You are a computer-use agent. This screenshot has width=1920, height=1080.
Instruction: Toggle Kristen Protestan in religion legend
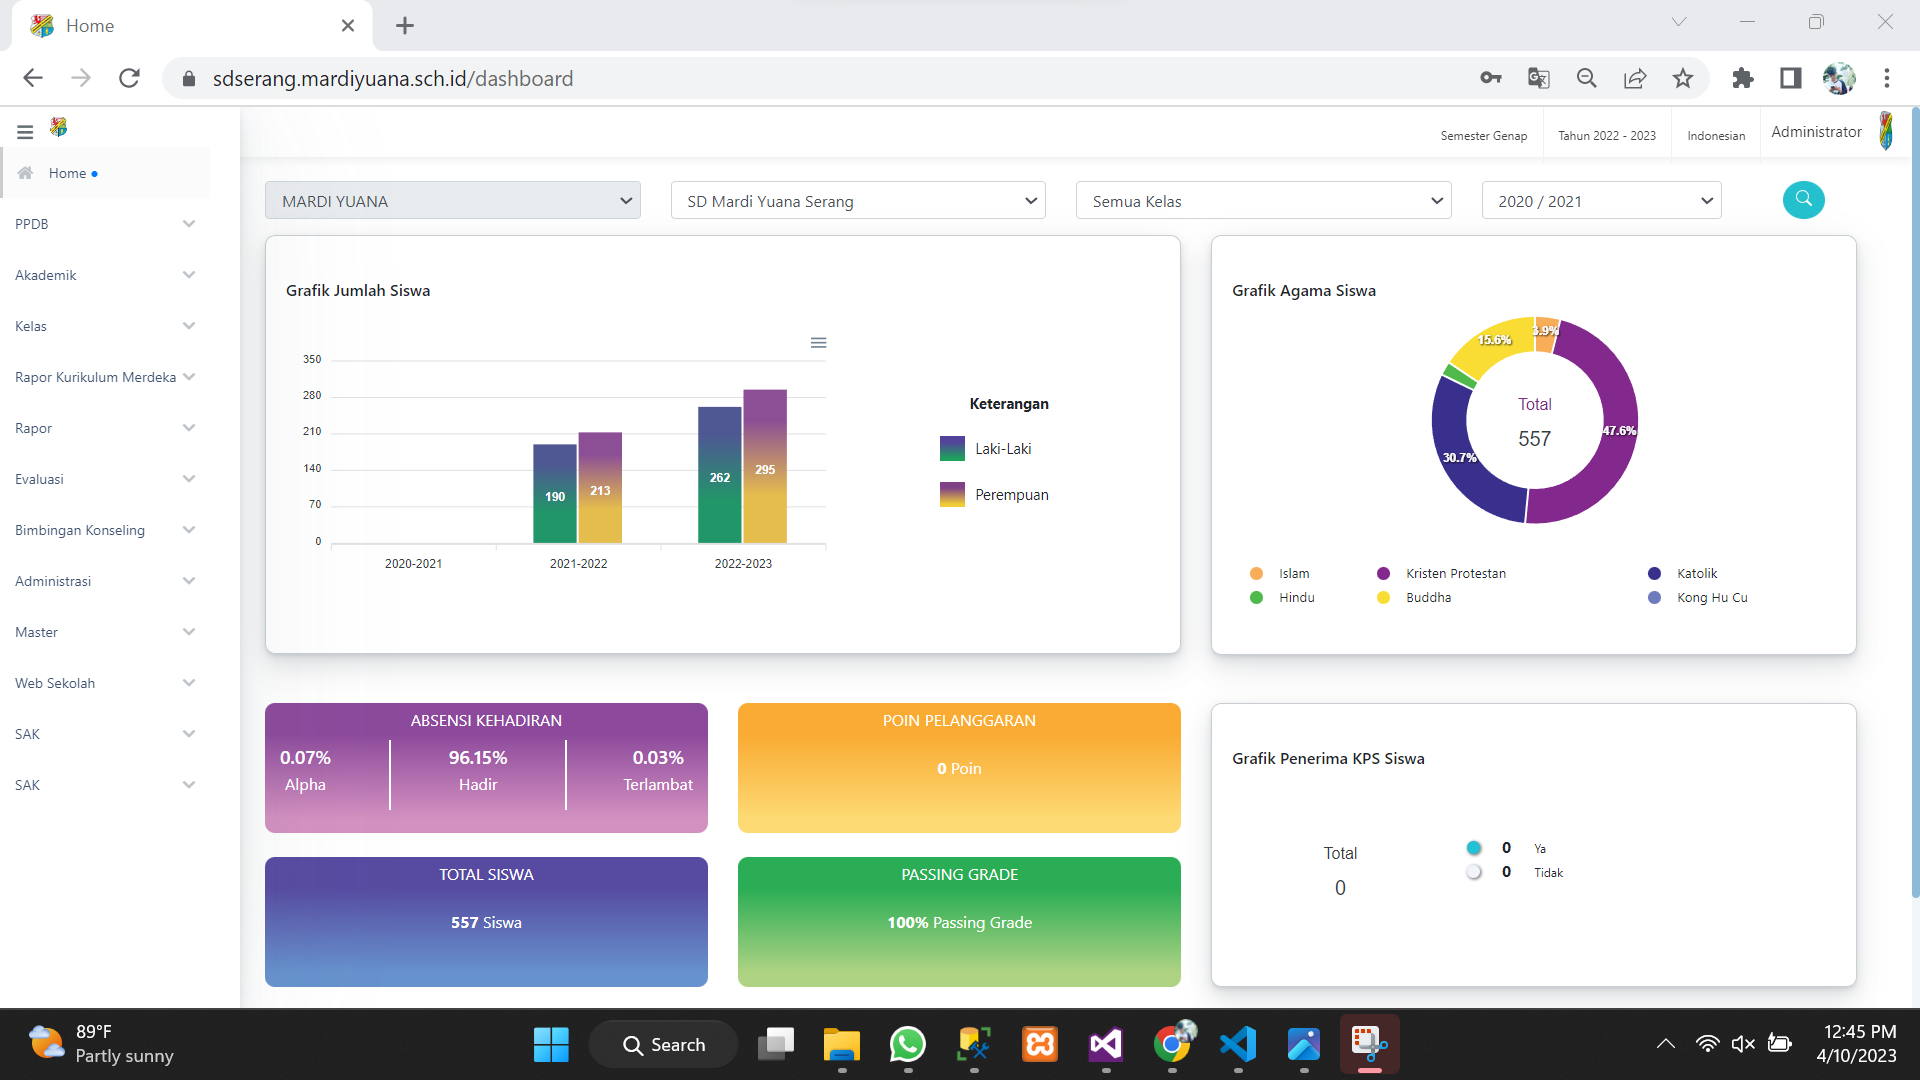[x=1455, y=573]
